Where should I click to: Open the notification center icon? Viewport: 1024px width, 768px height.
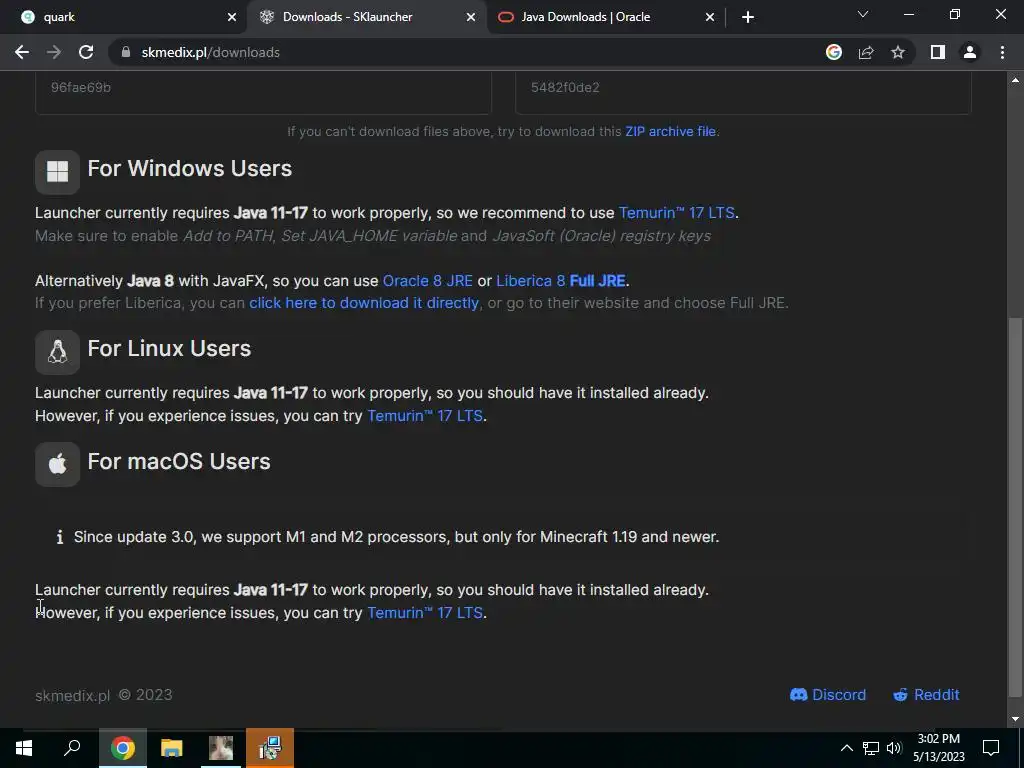coord(991,748)
